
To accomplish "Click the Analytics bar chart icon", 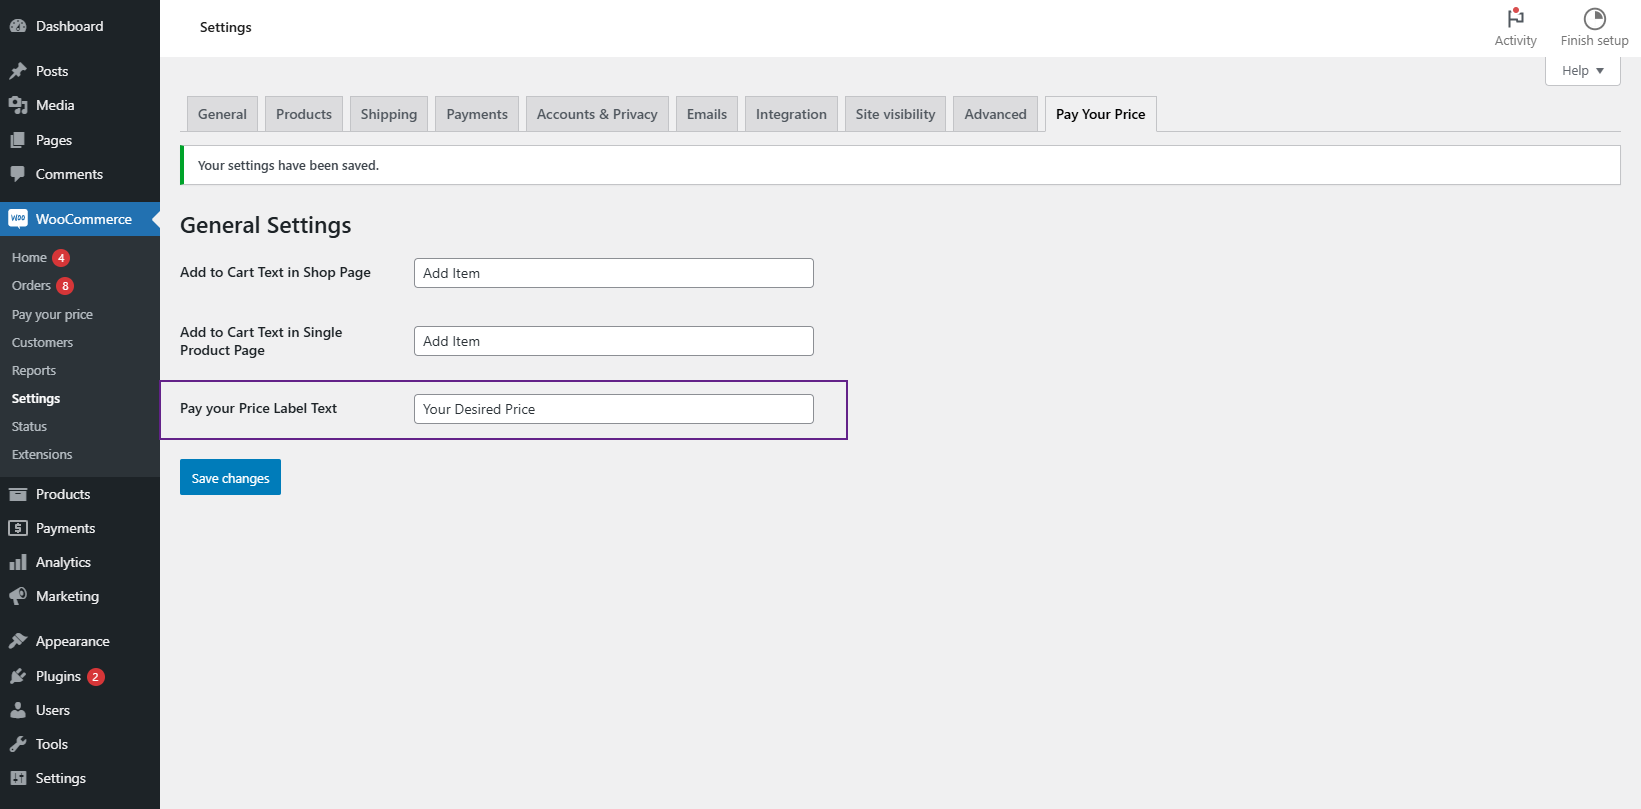I will point(18,562).
